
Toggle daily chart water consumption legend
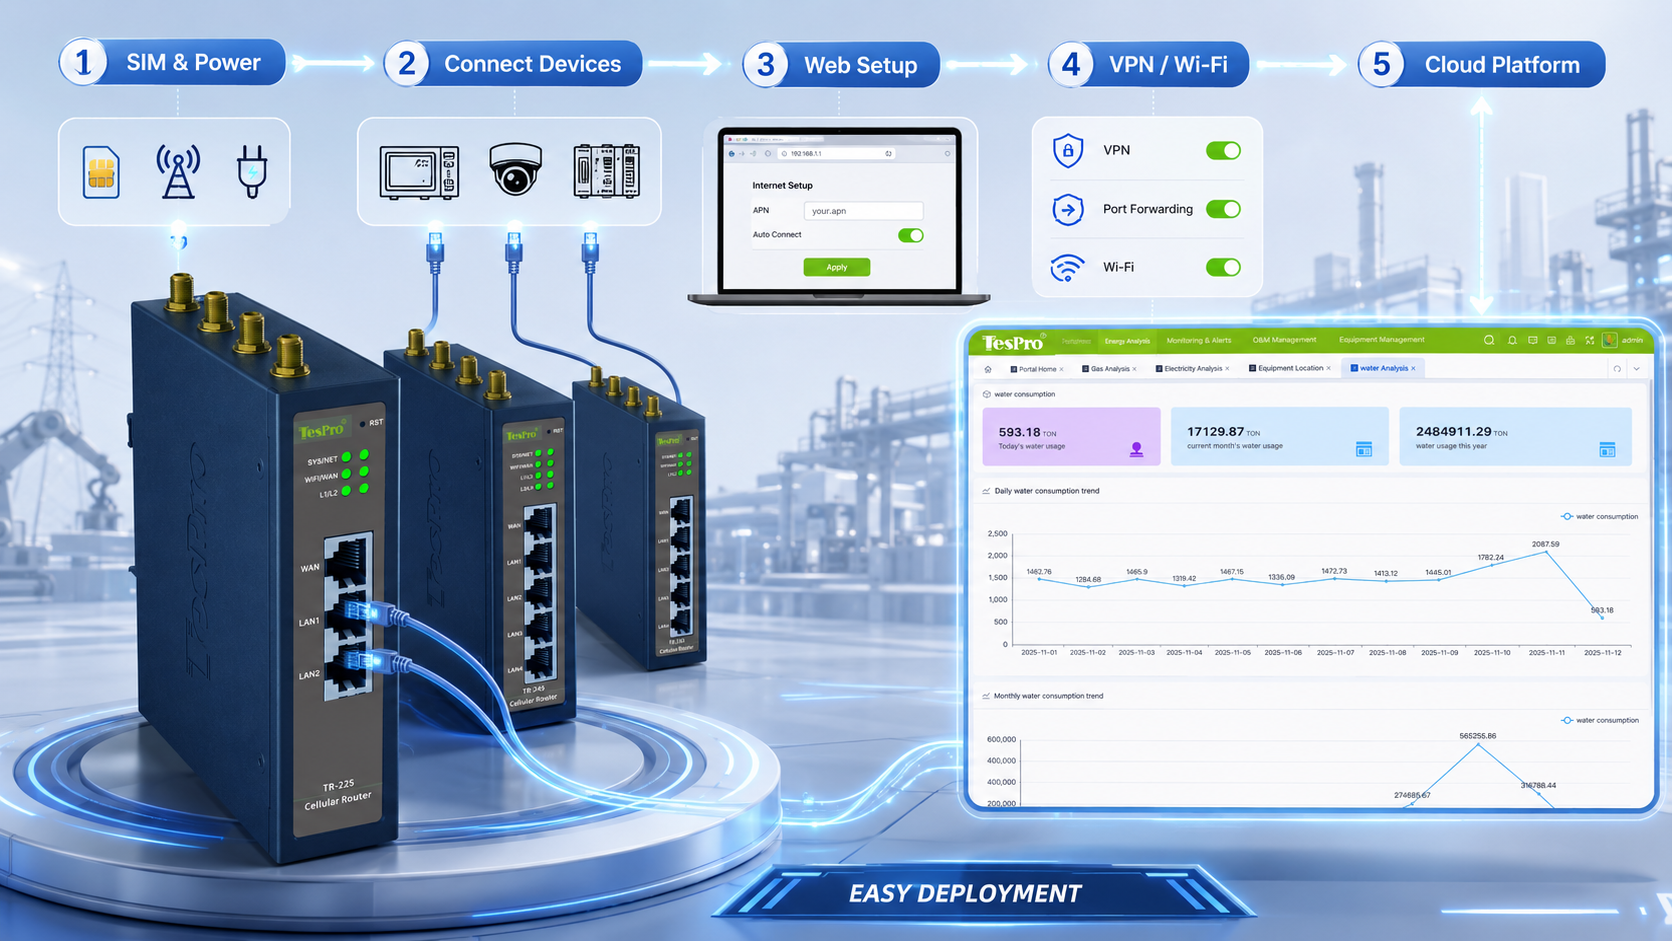pyautogui.click(x=1600, y=517)
